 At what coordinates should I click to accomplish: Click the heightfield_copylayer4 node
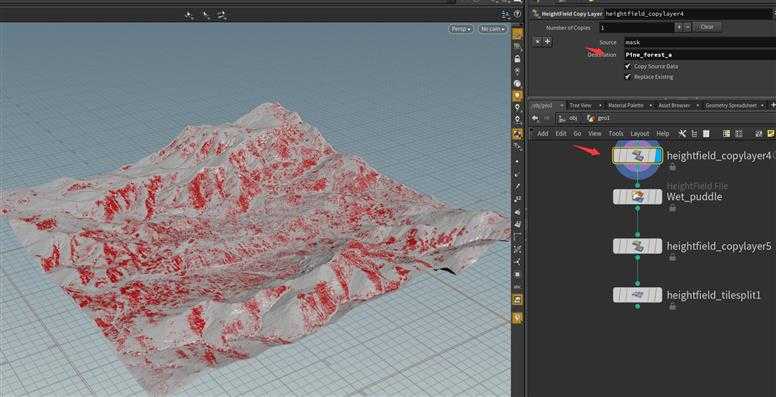coord(637,156)
